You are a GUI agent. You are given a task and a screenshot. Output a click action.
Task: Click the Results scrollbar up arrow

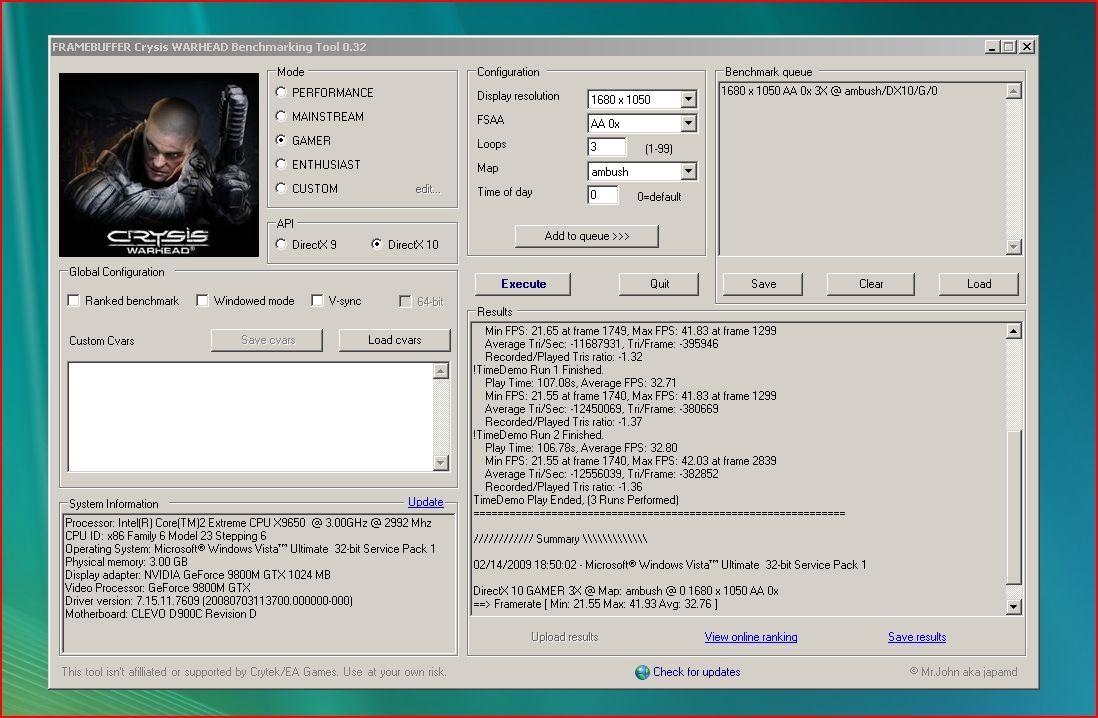(1013, 331)
